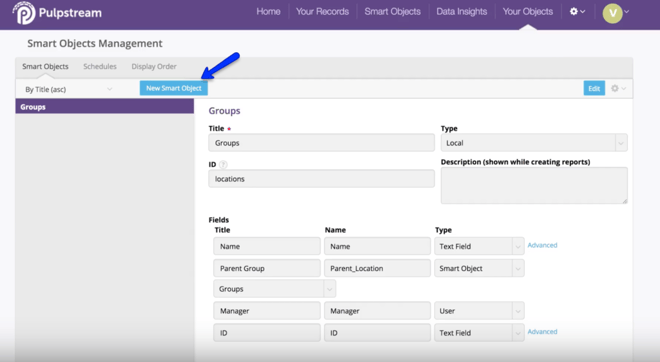Switch to the Display Order tab
The width and height of the screenshot is (660, 362).
[154, 67]
